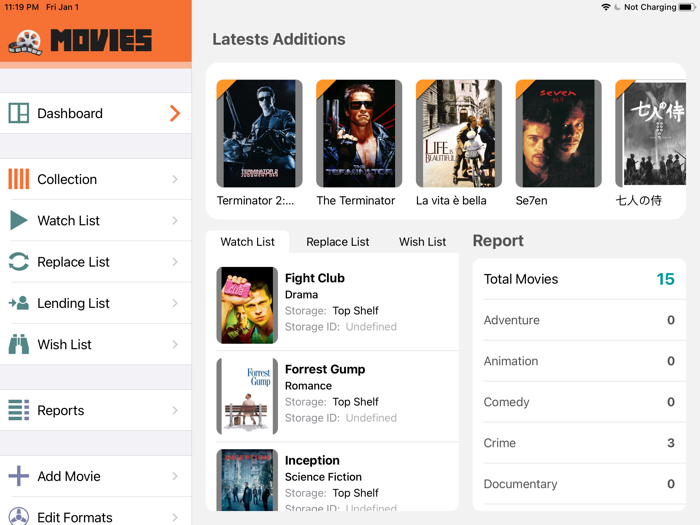Open Watch List sidebar chevron
The width and height of the screenshot is (700, 525).
175,220
